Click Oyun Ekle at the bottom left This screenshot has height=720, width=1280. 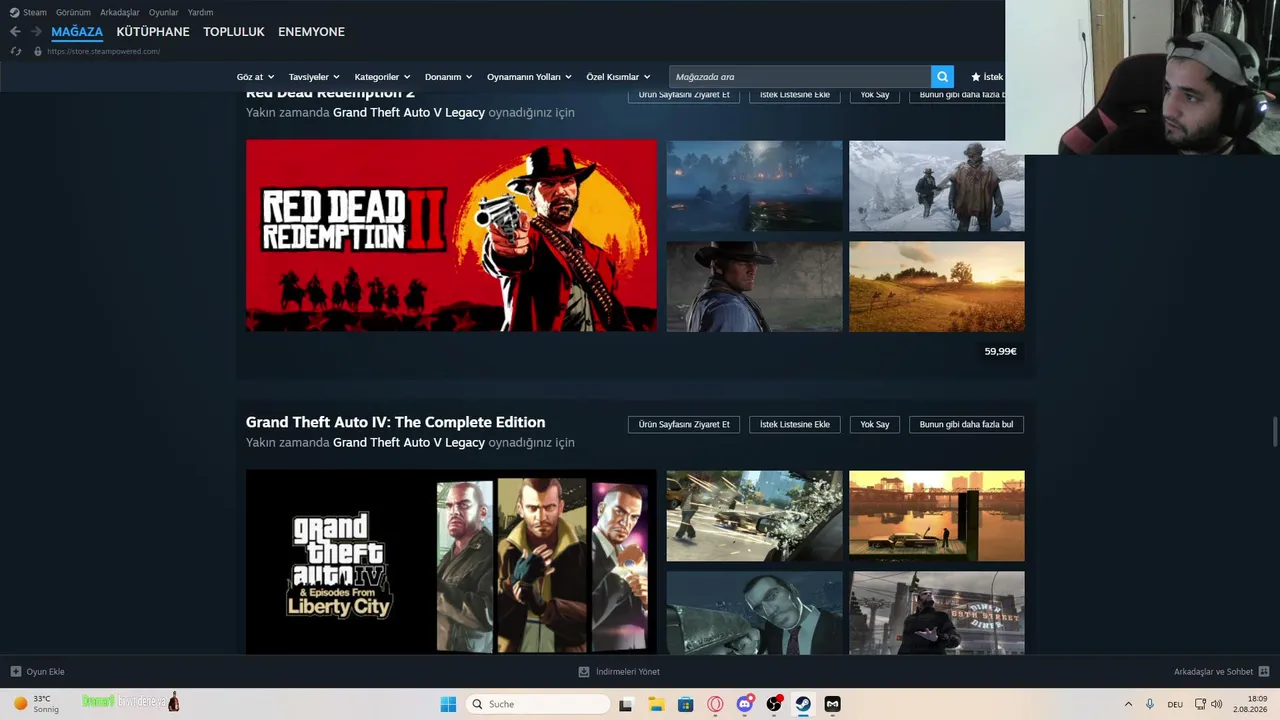[45, 672]
